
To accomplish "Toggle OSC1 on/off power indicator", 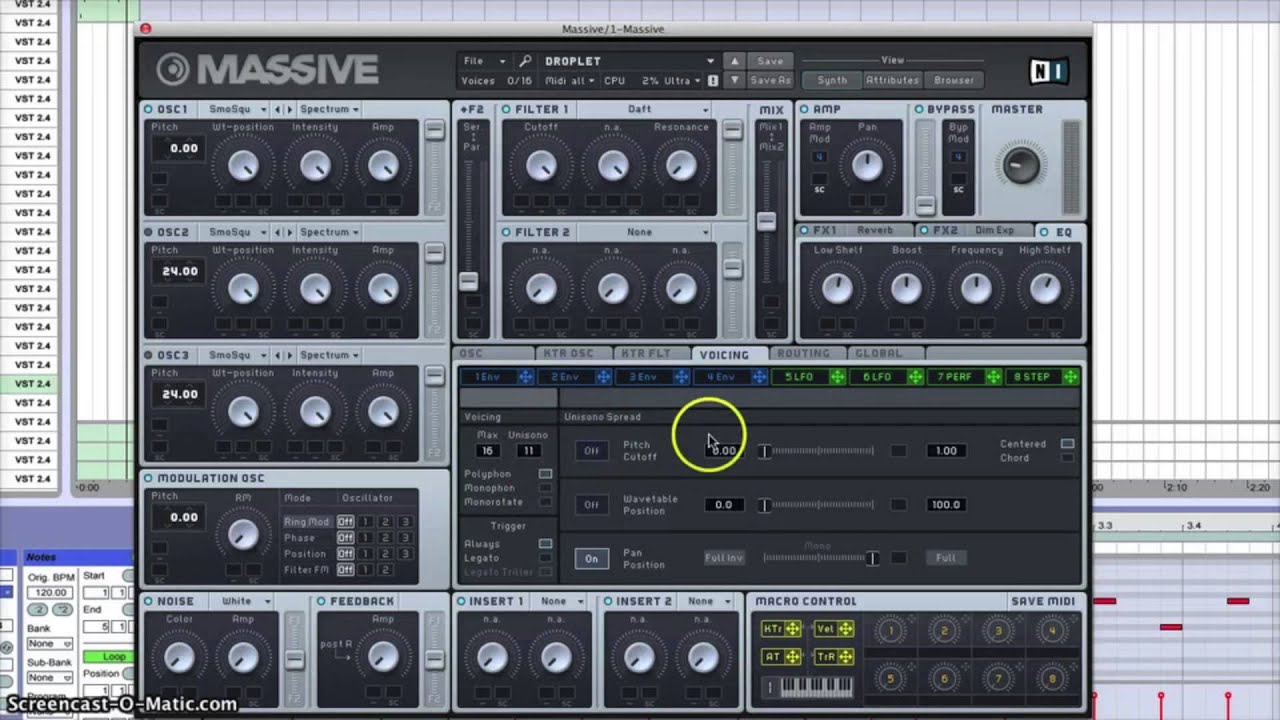I will click(x=148, y=109).
